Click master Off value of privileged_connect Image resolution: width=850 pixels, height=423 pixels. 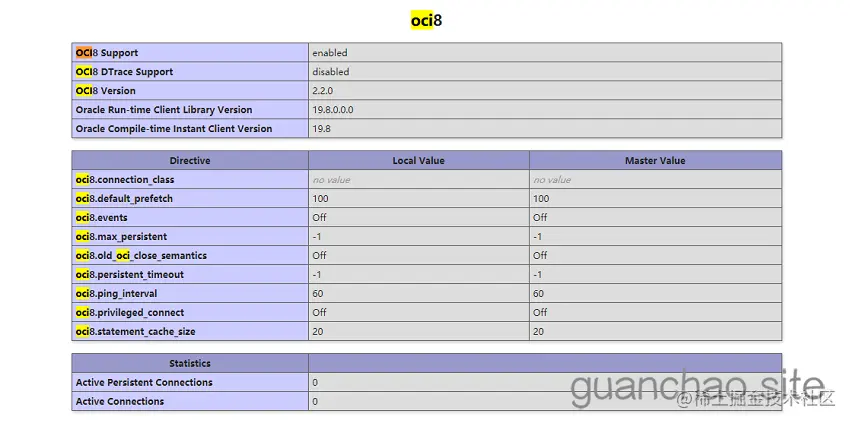[540, 312]
